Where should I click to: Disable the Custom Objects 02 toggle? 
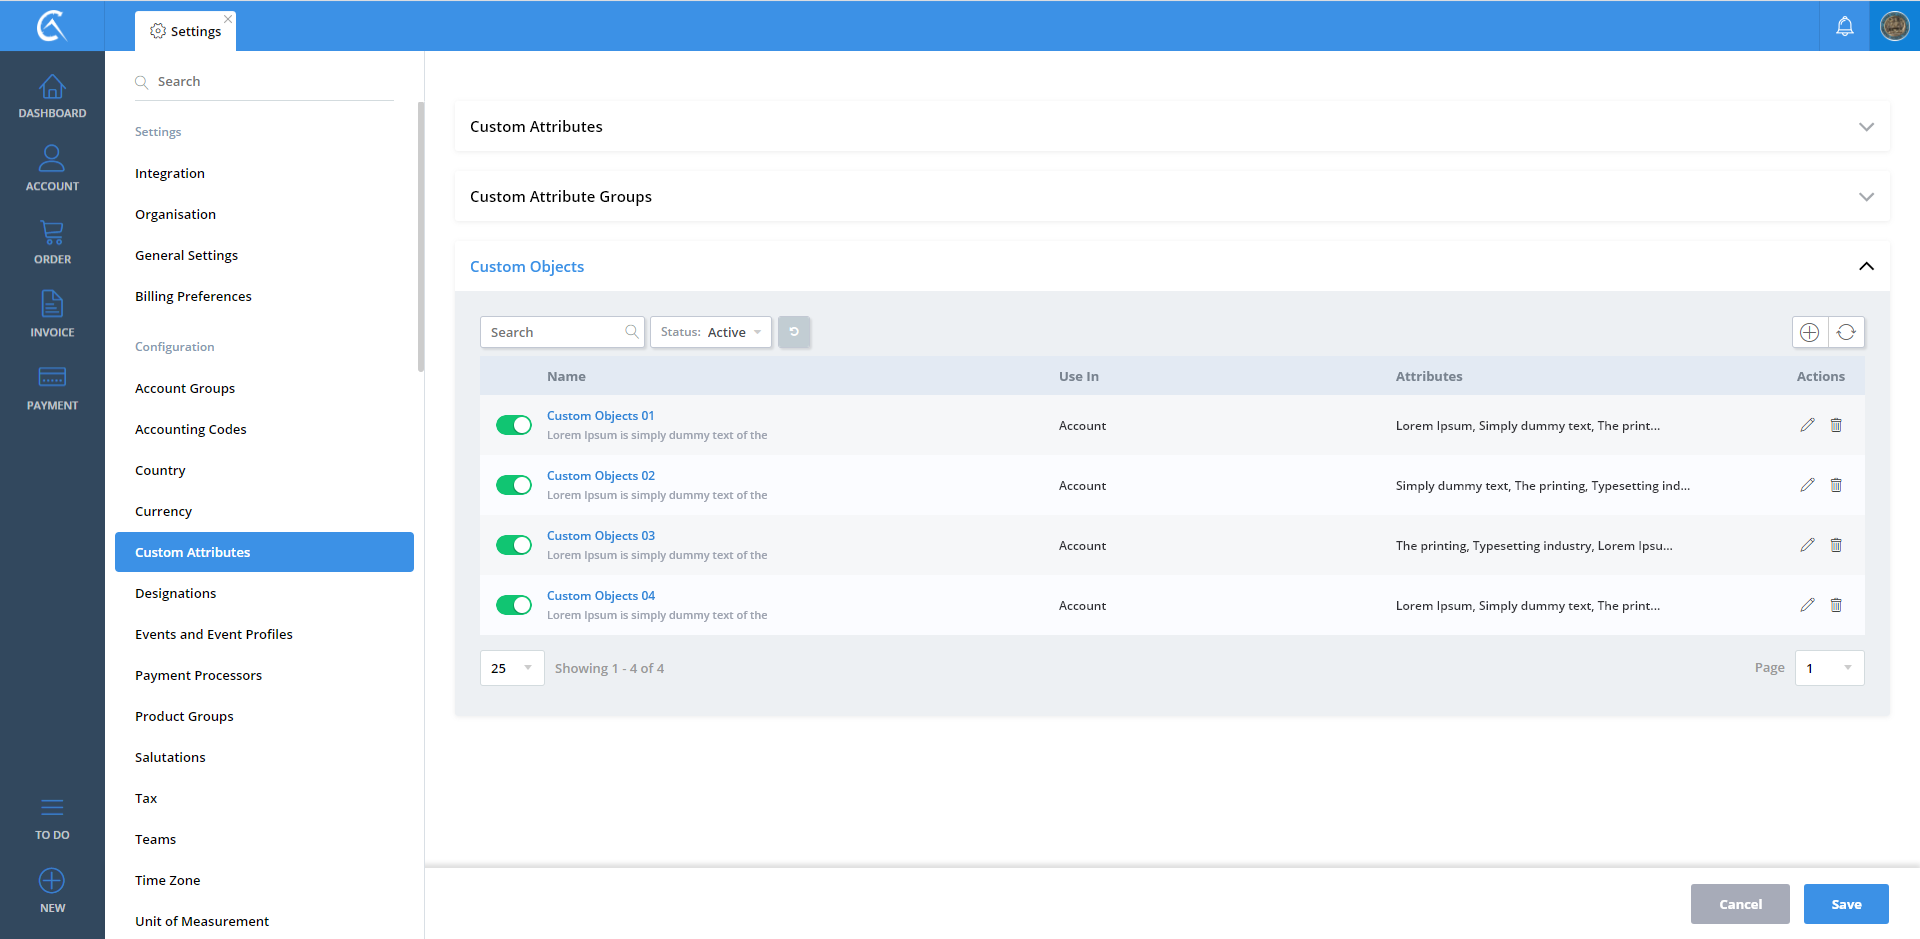[x=514, y=485]
